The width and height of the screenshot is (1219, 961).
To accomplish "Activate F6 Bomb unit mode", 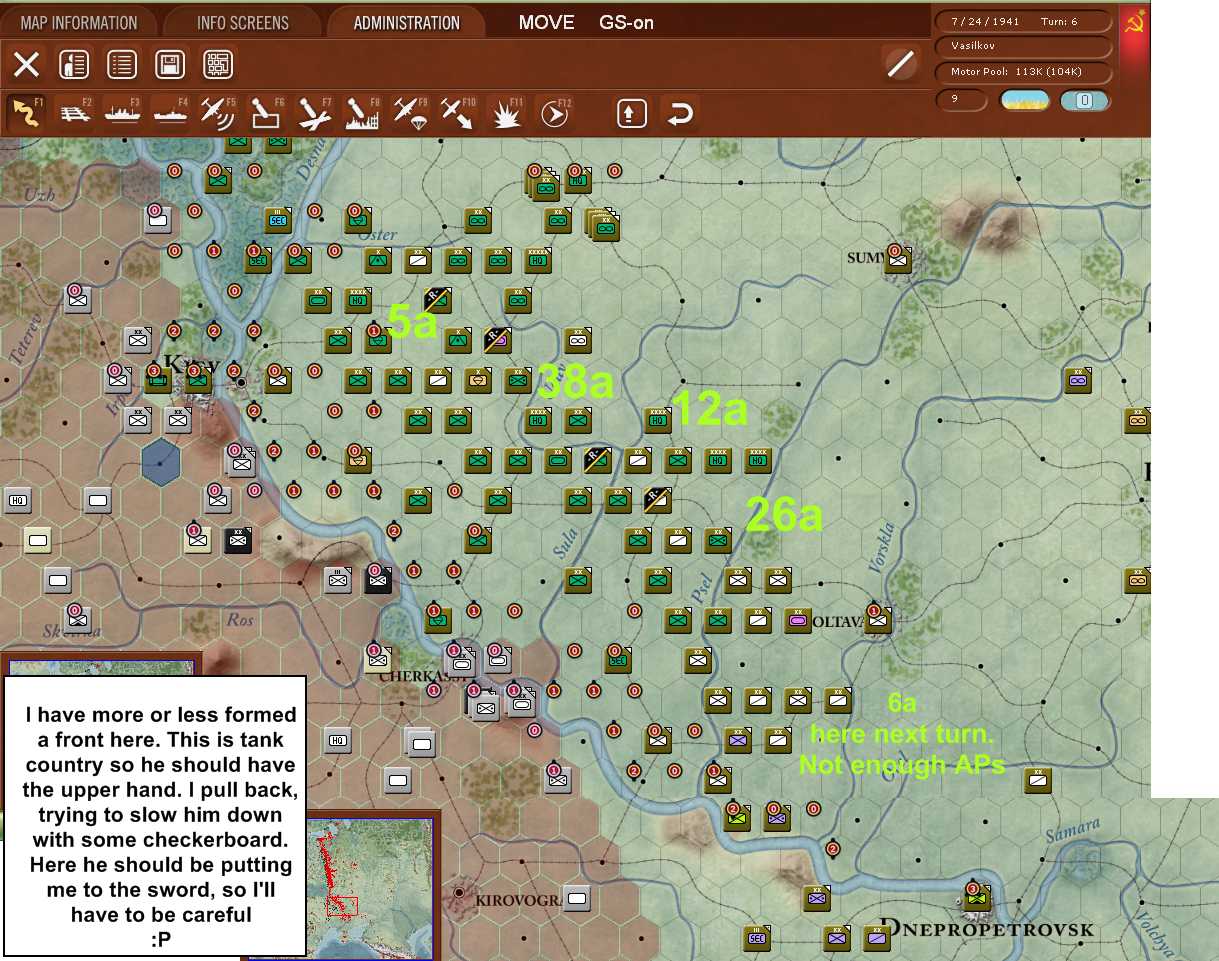I will pyautogui.click(x=268, y=113).
